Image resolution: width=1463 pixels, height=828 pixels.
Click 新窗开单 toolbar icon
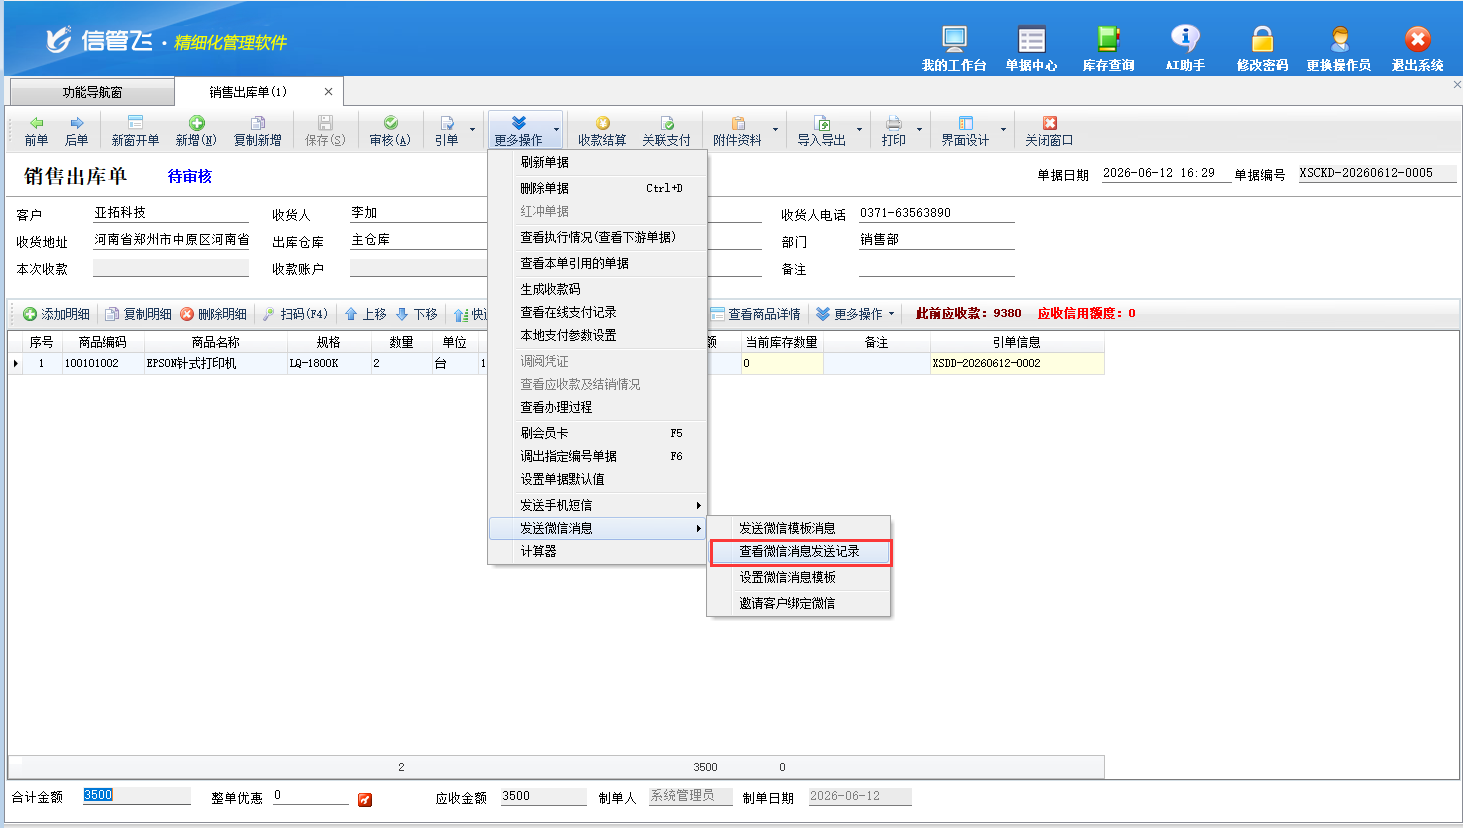(135, 131)
